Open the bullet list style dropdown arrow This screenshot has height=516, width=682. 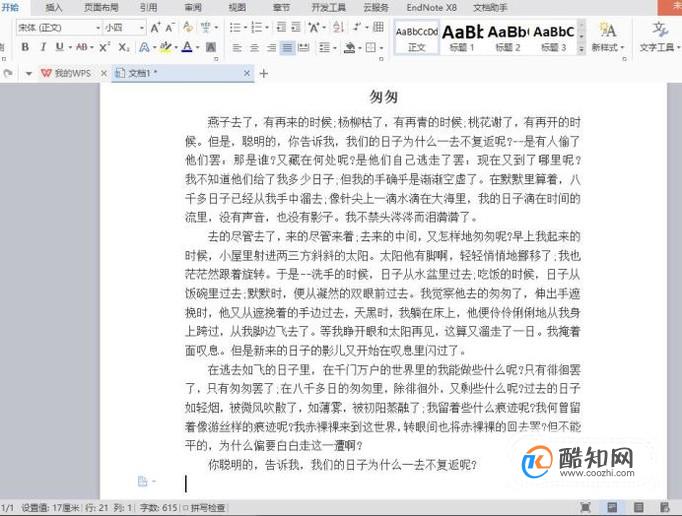coord(245,28)
